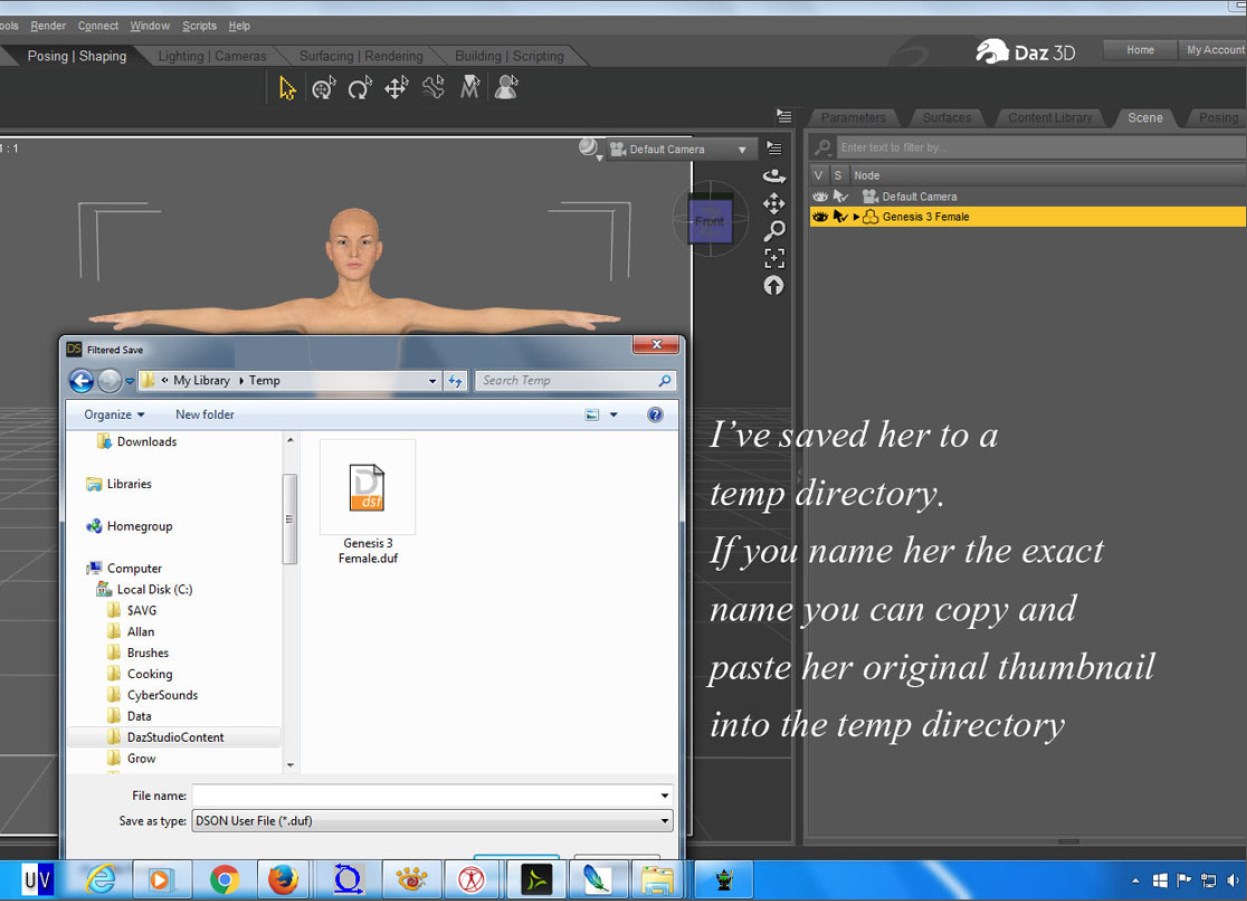Screen dimensions: 1247x901
Task: Click the New folder button
Action: click(205, 415)
